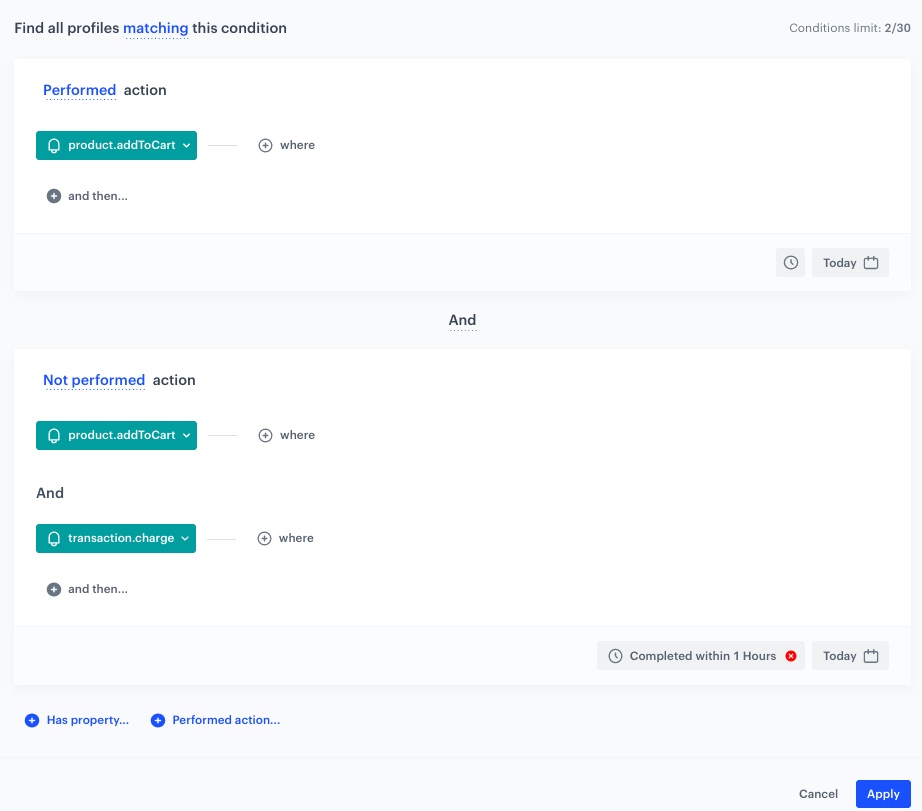
Task: Expand the product.addToCart dropdown in Not performed section
Action: 186,435
